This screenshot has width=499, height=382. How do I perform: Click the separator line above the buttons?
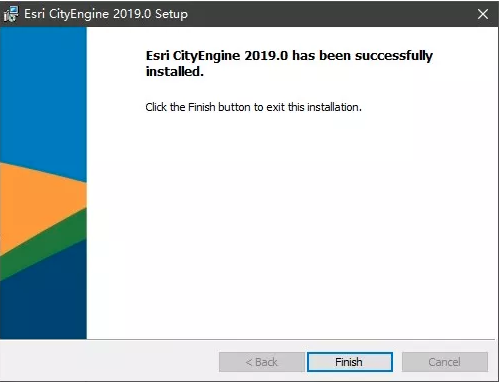(x=247, y=340)
